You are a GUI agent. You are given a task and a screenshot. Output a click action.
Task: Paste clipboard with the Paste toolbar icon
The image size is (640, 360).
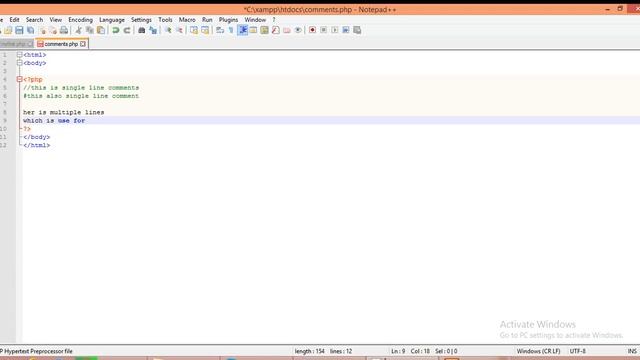101,30
